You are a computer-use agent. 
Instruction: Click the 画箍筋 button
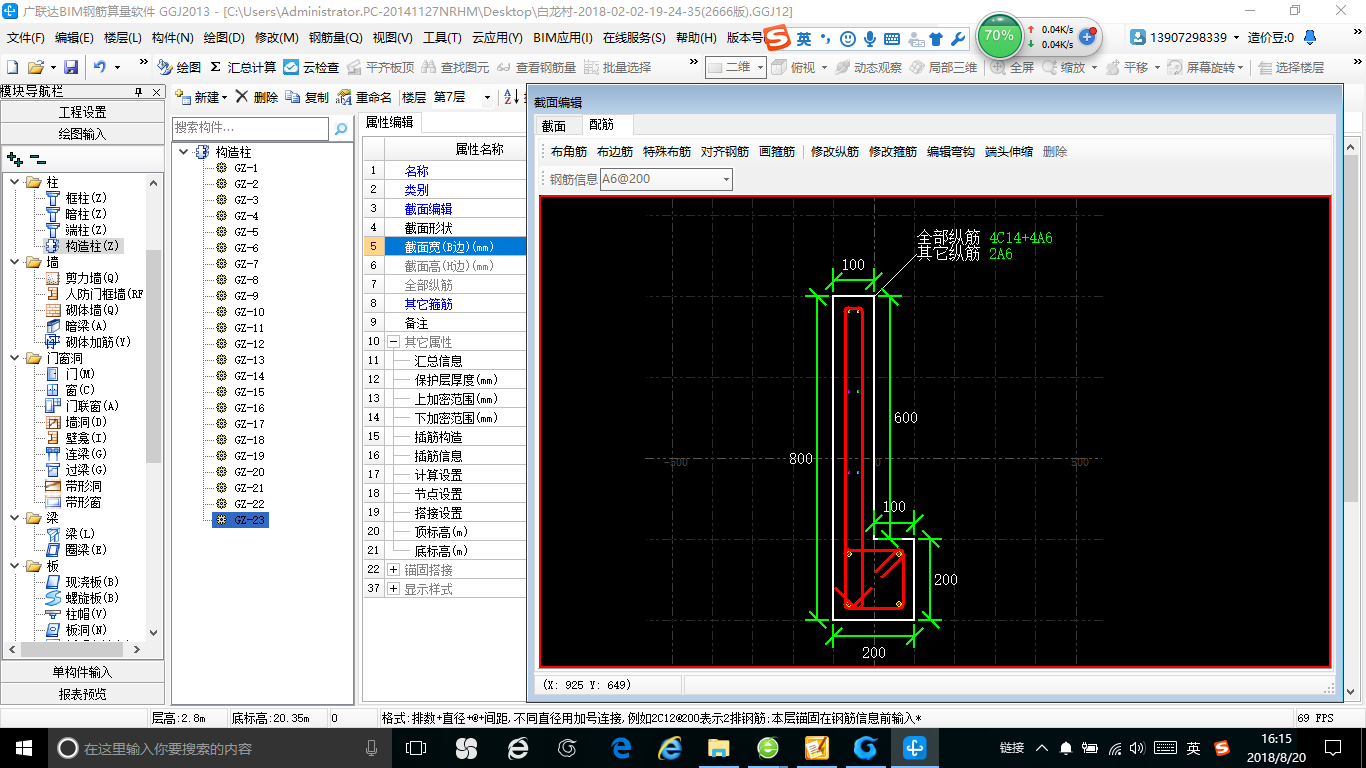(x=777, y=152)
